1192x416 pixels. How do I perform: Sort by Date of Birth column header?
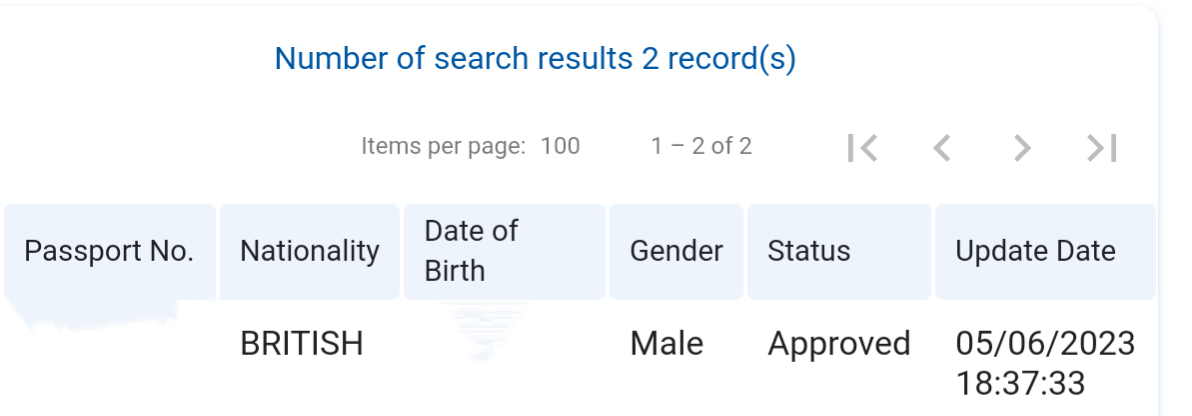pos(504,251)
